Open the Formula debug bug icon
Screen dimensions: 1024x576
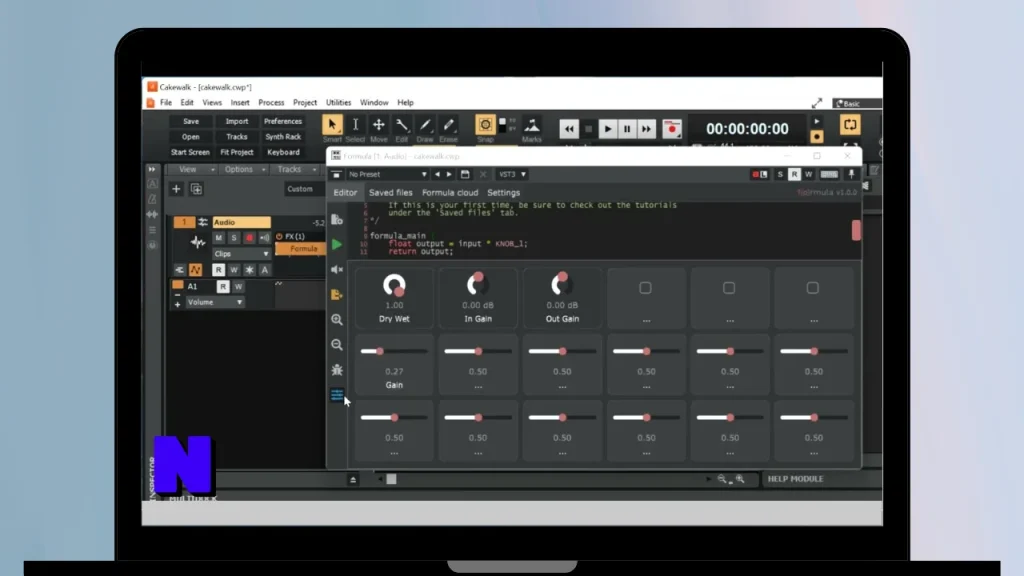click(x=336, y=370)
